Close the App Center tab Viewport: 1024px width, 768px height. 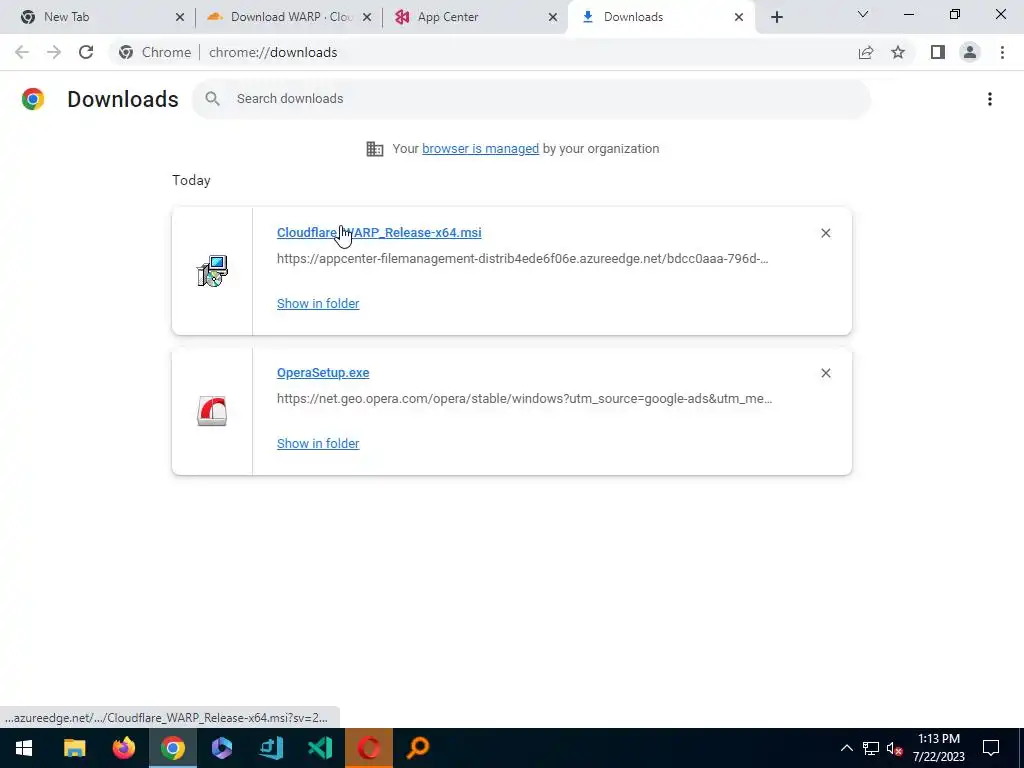[x=552, y=17]
